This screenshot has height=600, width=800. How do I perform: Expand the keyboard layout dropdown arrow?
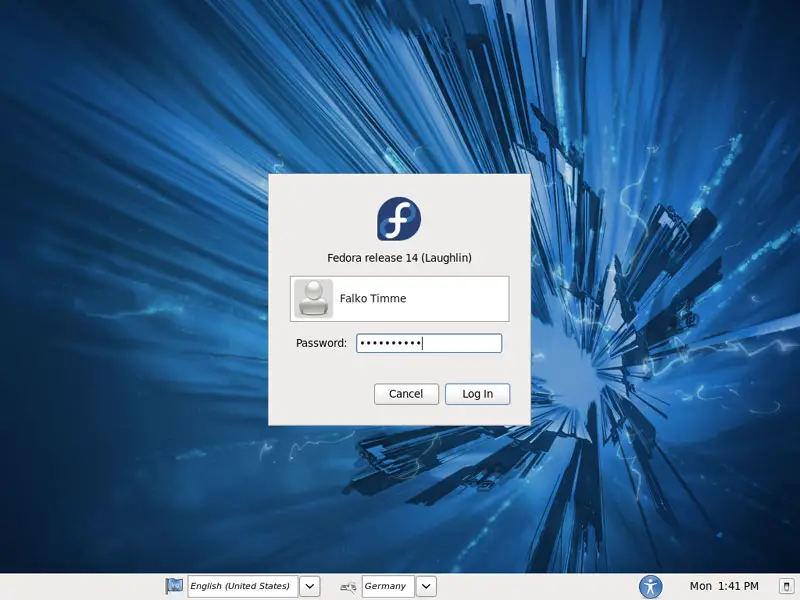(426, 586)
